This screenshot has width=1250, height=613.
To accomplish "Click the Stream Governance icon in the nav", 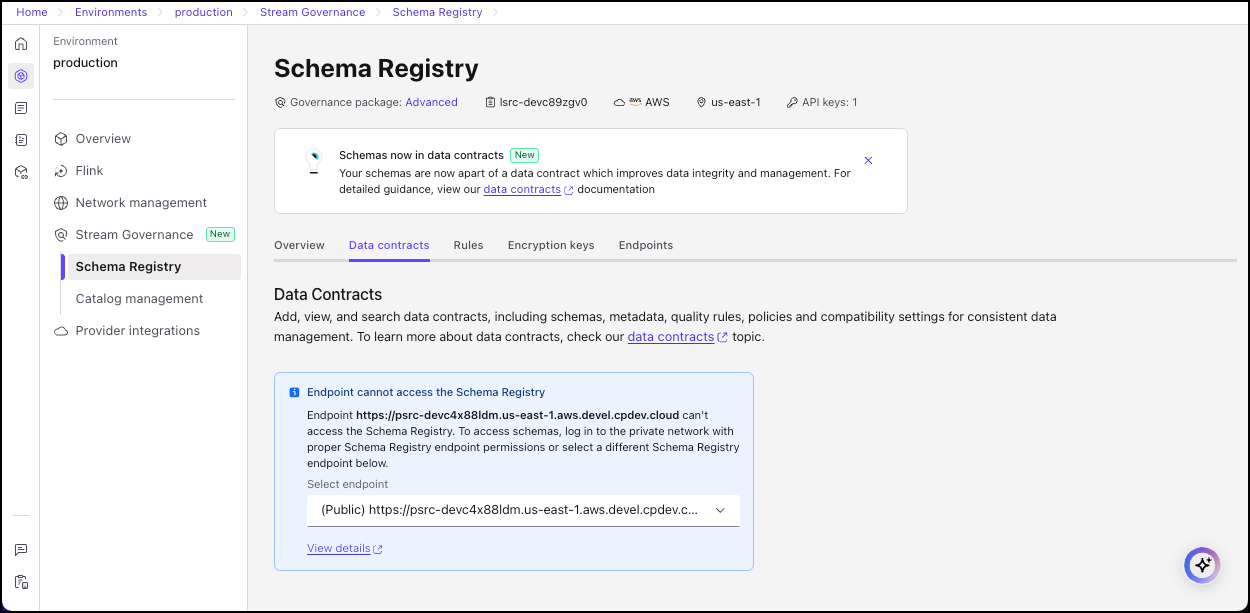I will pos(61,234).
